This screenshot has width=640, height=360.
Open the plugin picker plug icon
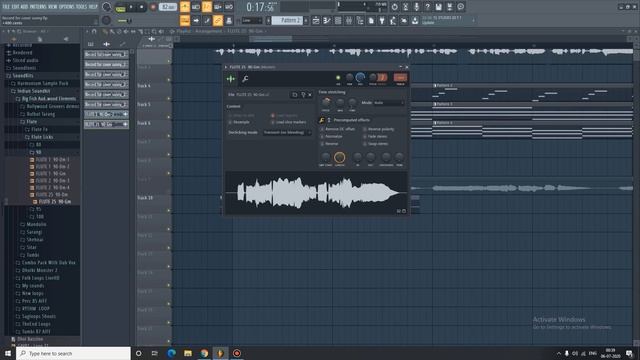coord(382,20)
